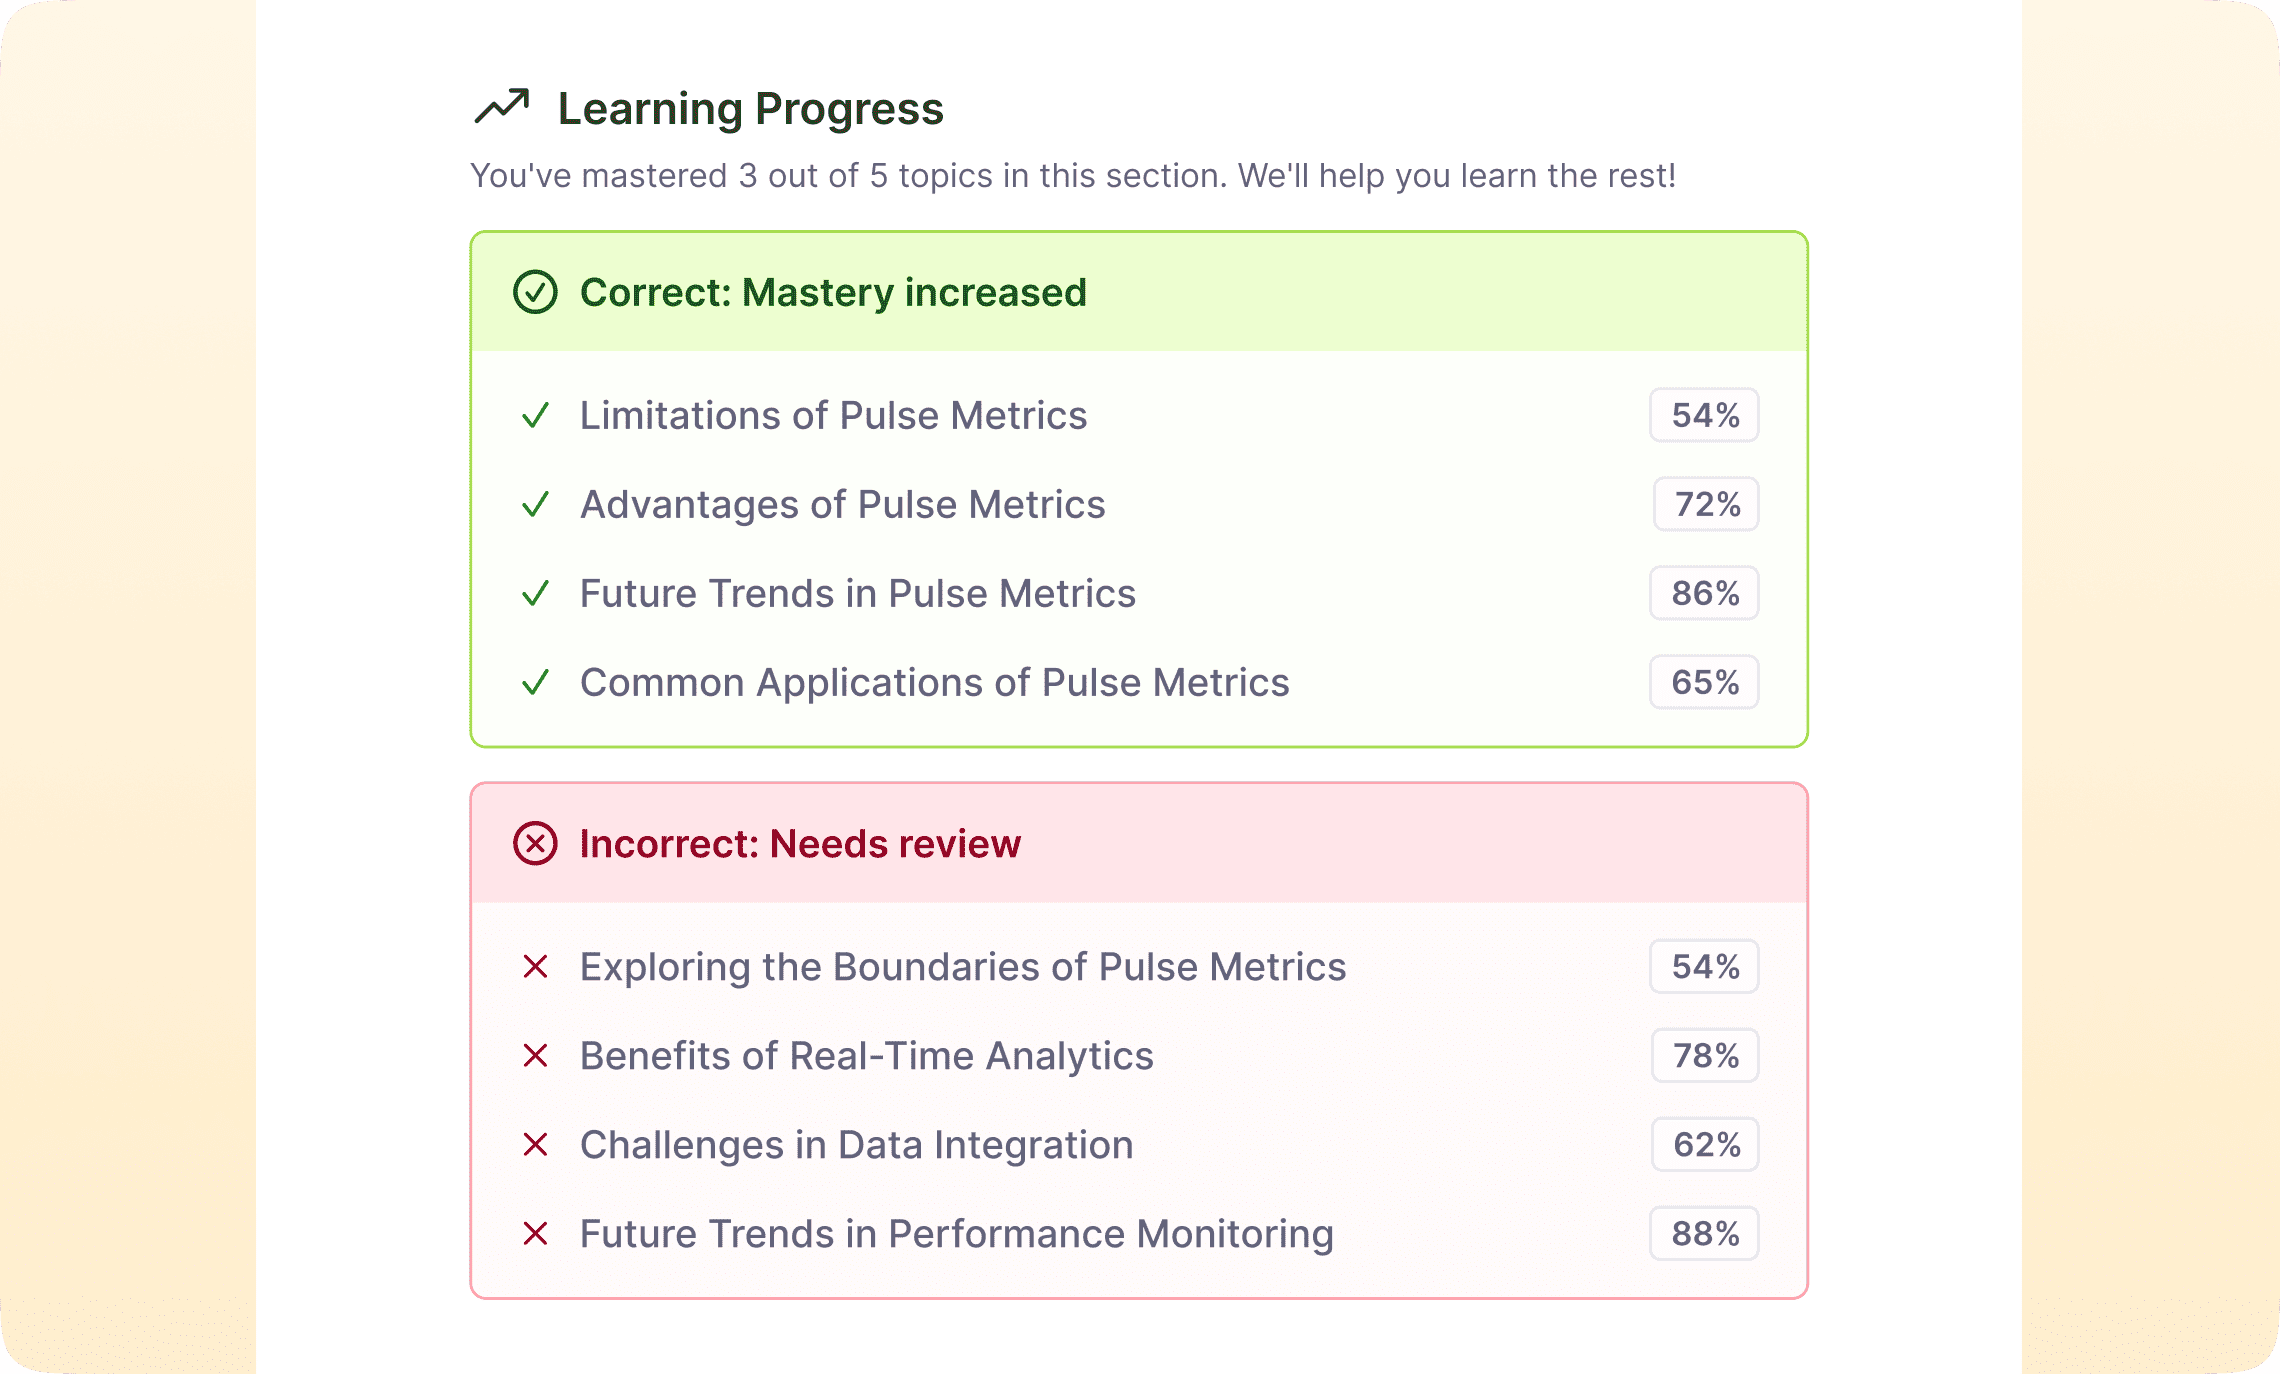
Task: Toggle the X beside Future Trends in Performance Monitoring
Action: pyautogui.click(x=536, y=1233)
